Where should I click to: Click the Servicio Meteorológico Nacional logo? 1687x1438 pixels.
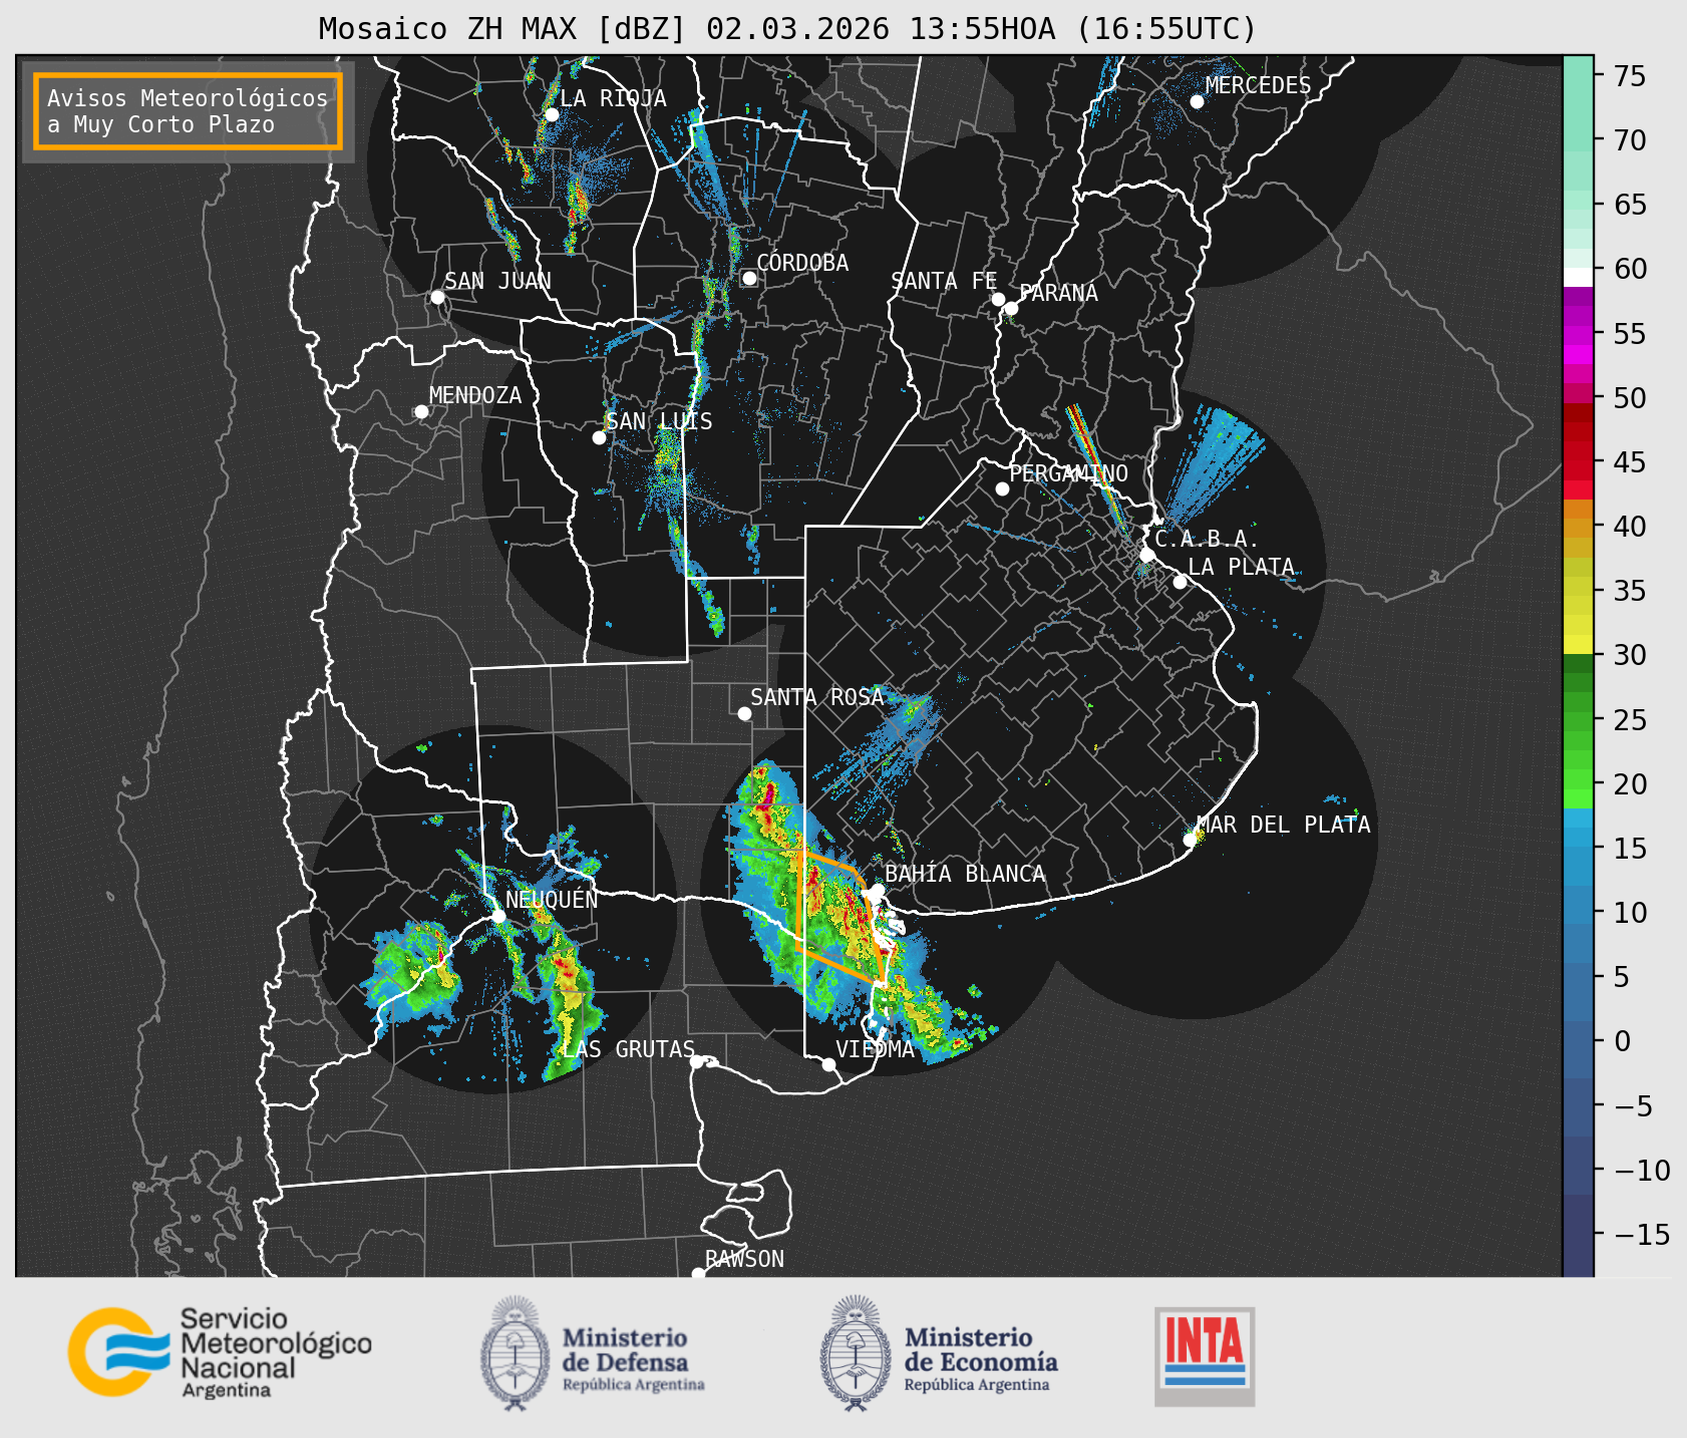coord(218,1352)
